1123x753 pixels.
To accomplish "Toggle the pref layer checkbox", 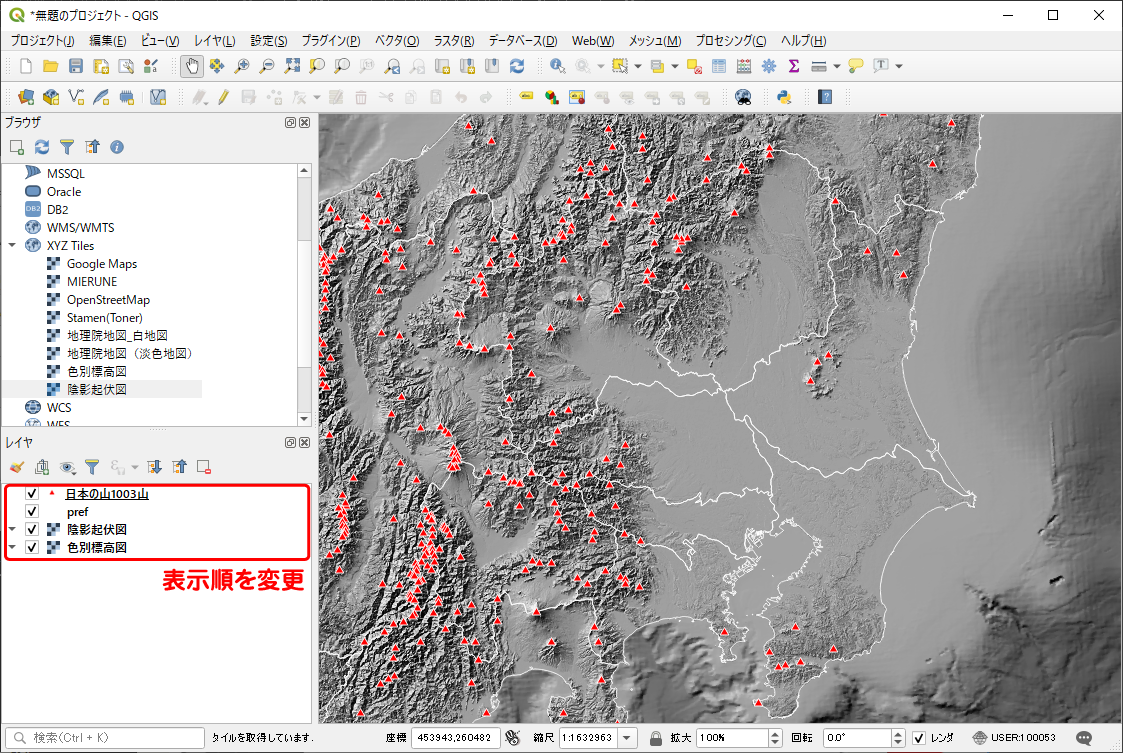I will point(32,512).
